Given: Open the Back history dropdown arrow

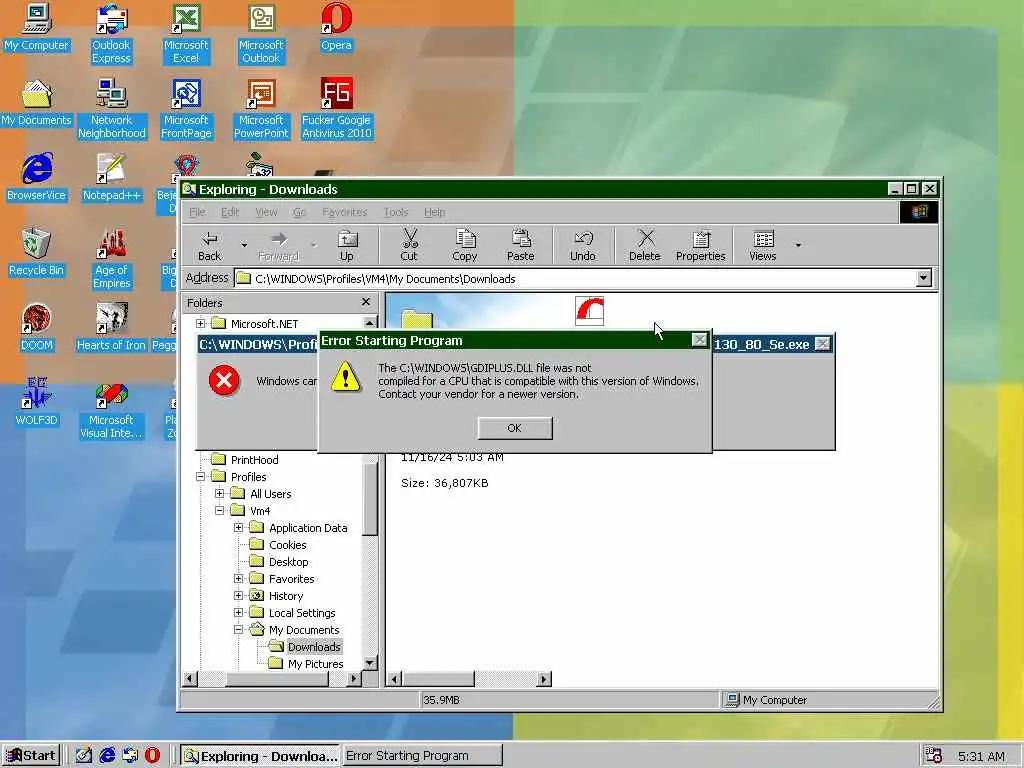Looking at the screenshot, I should 244,246.
